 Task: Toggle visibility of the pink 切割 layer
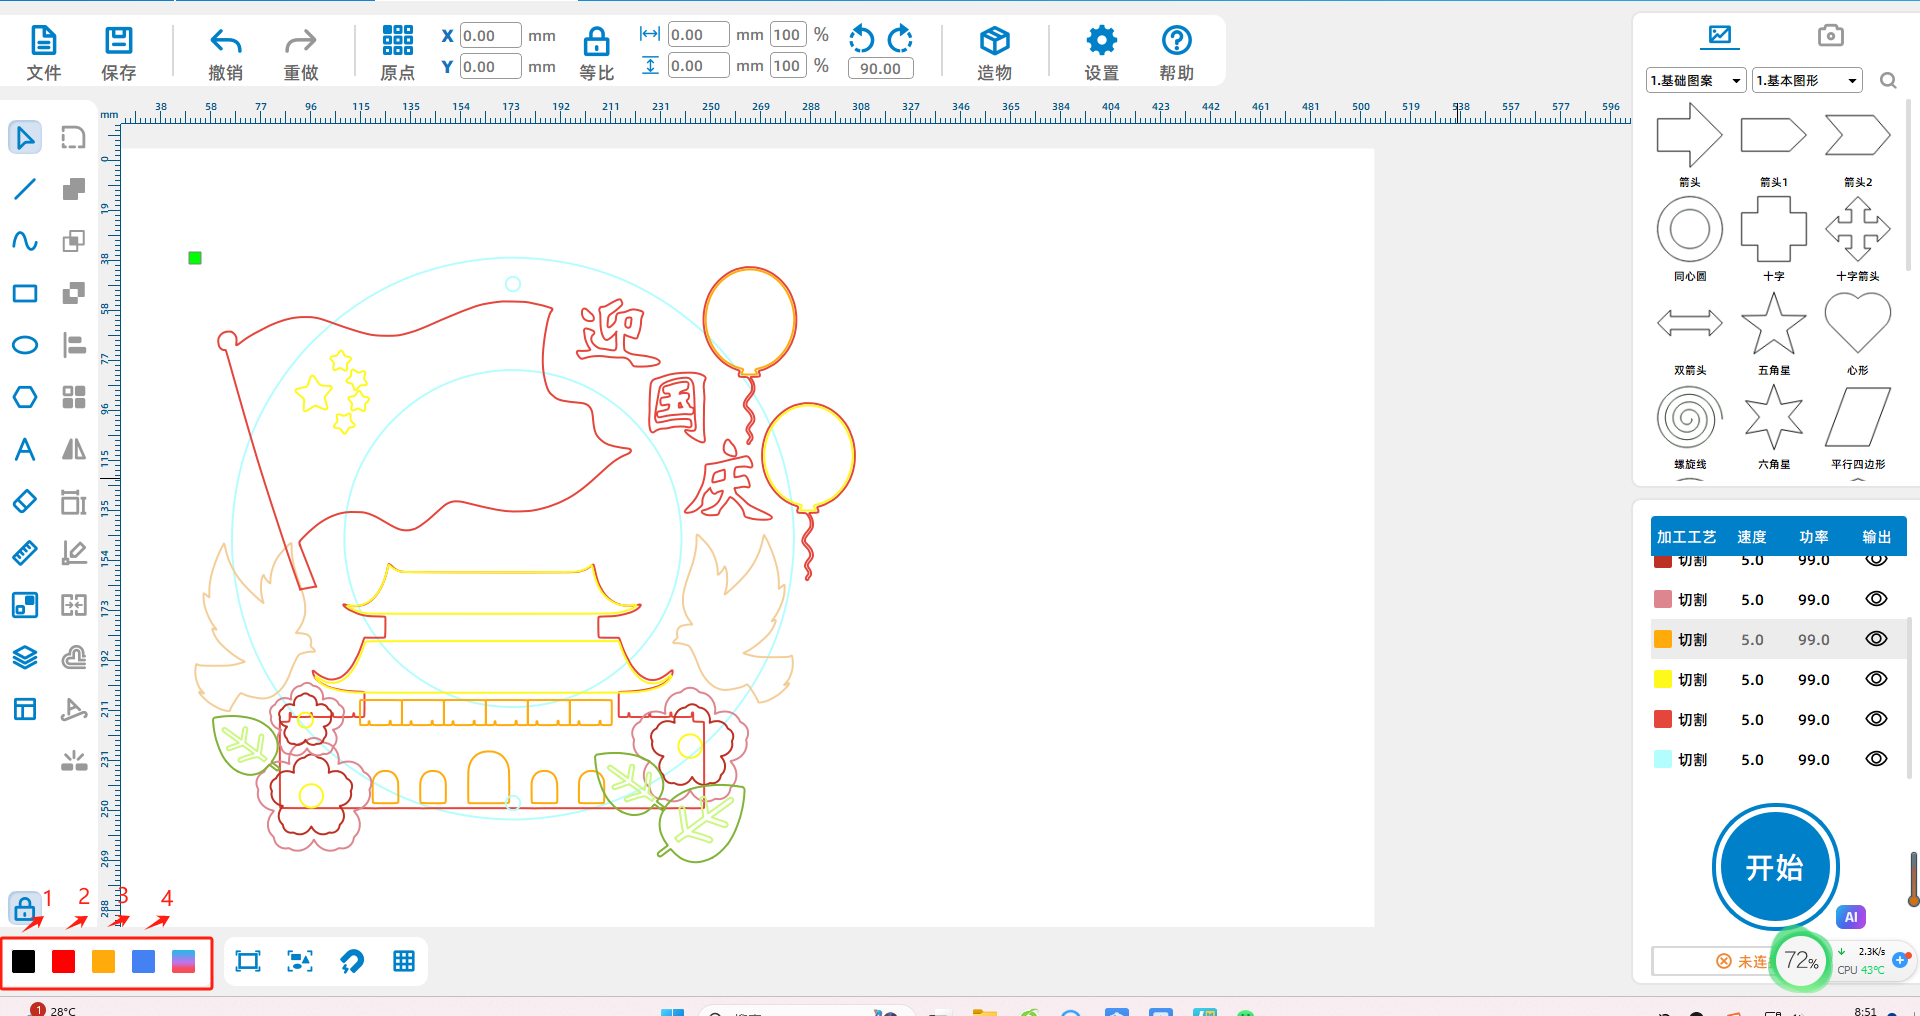pyautogui.click(x=1876, y=599)
